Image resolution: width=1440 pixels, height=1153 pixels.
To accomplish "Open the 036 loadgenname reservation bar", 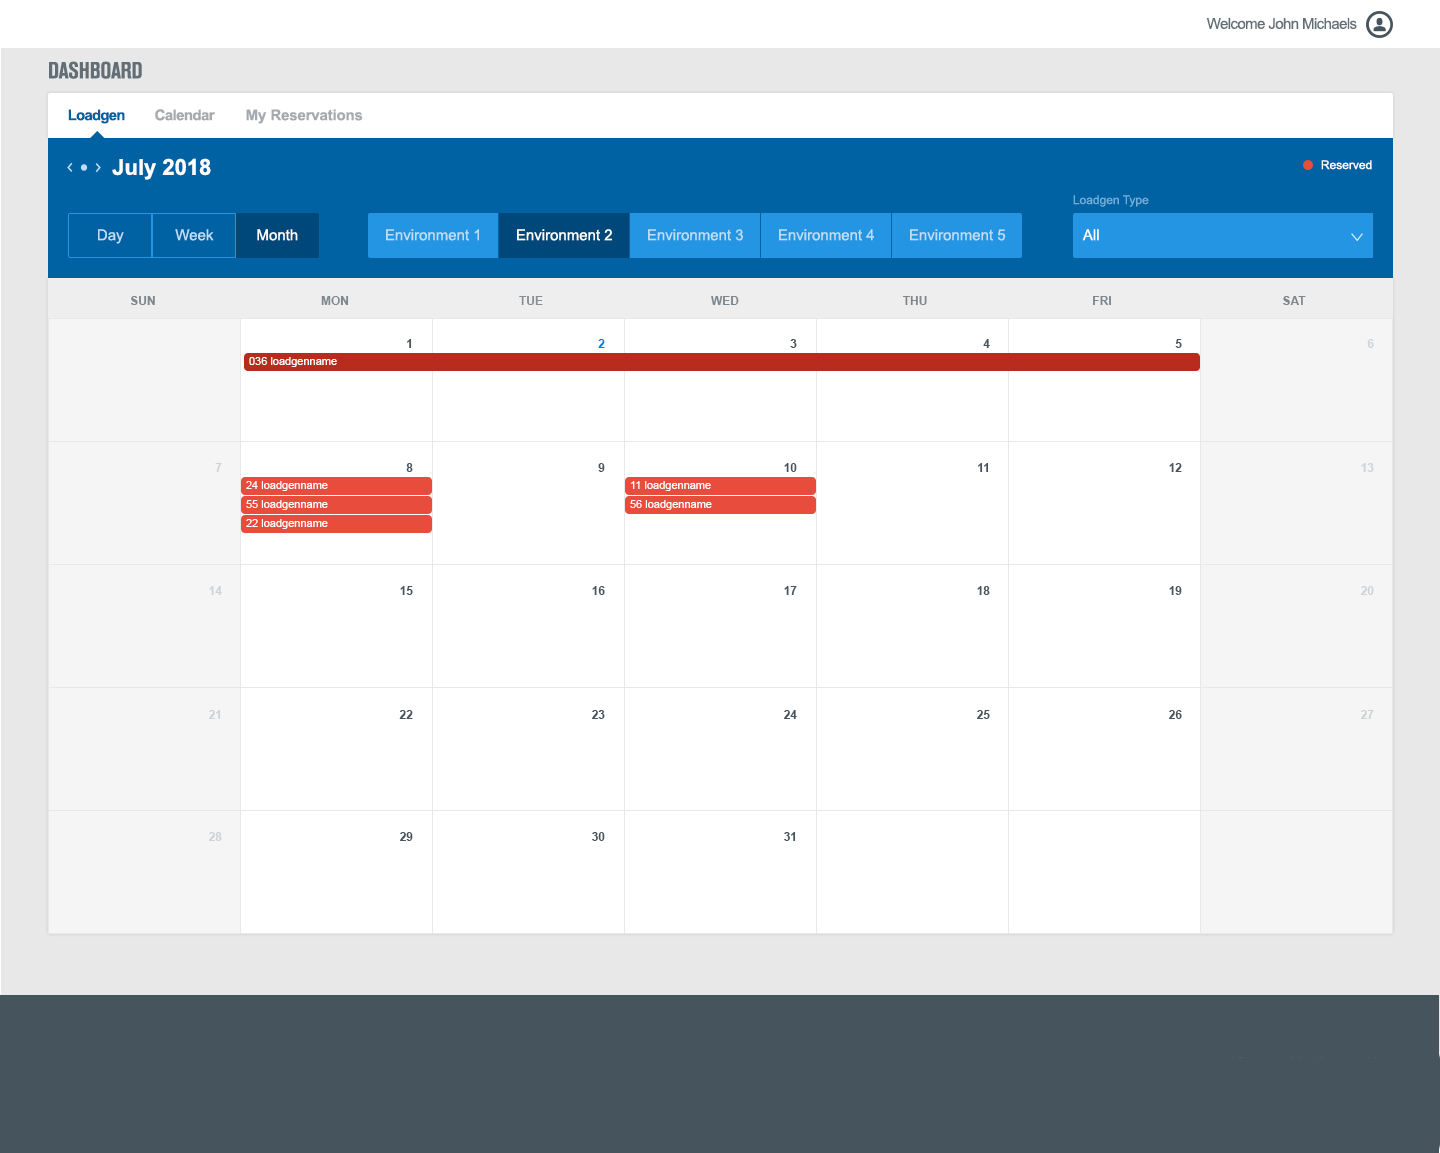I will 721,362.
